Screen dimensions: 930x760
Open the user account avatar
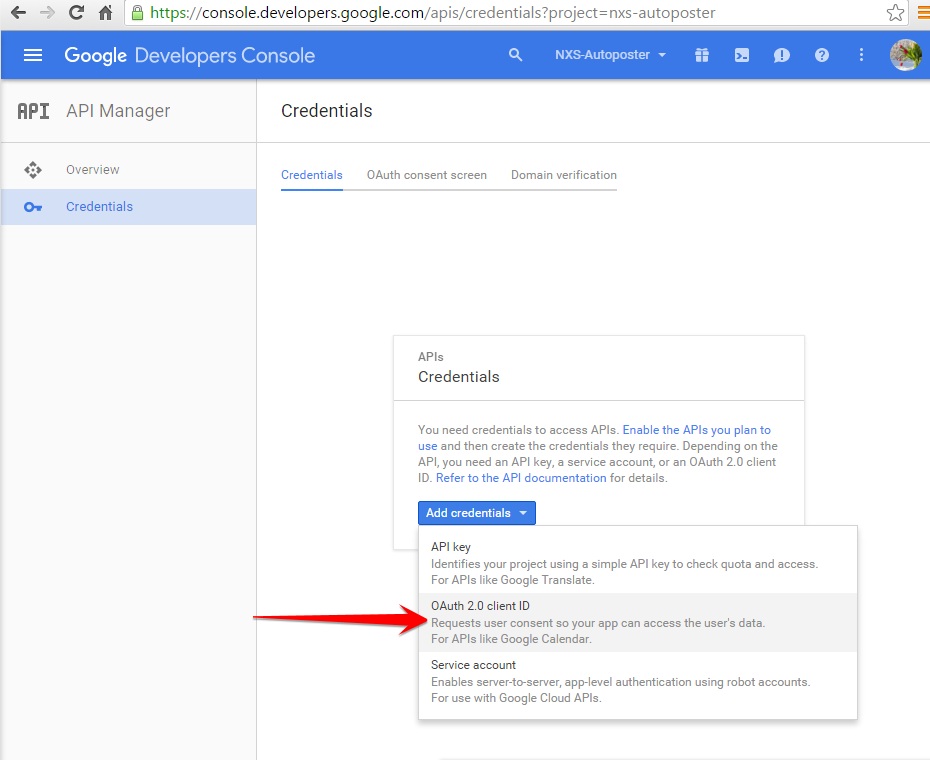pyautogui.click(x=906, y=55)
